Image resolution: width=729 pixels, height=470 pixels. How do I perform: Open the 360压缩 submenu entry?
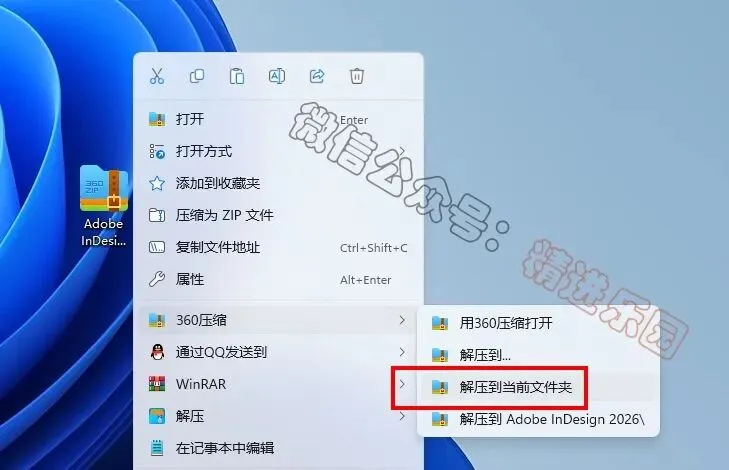(x=278, y=320)
